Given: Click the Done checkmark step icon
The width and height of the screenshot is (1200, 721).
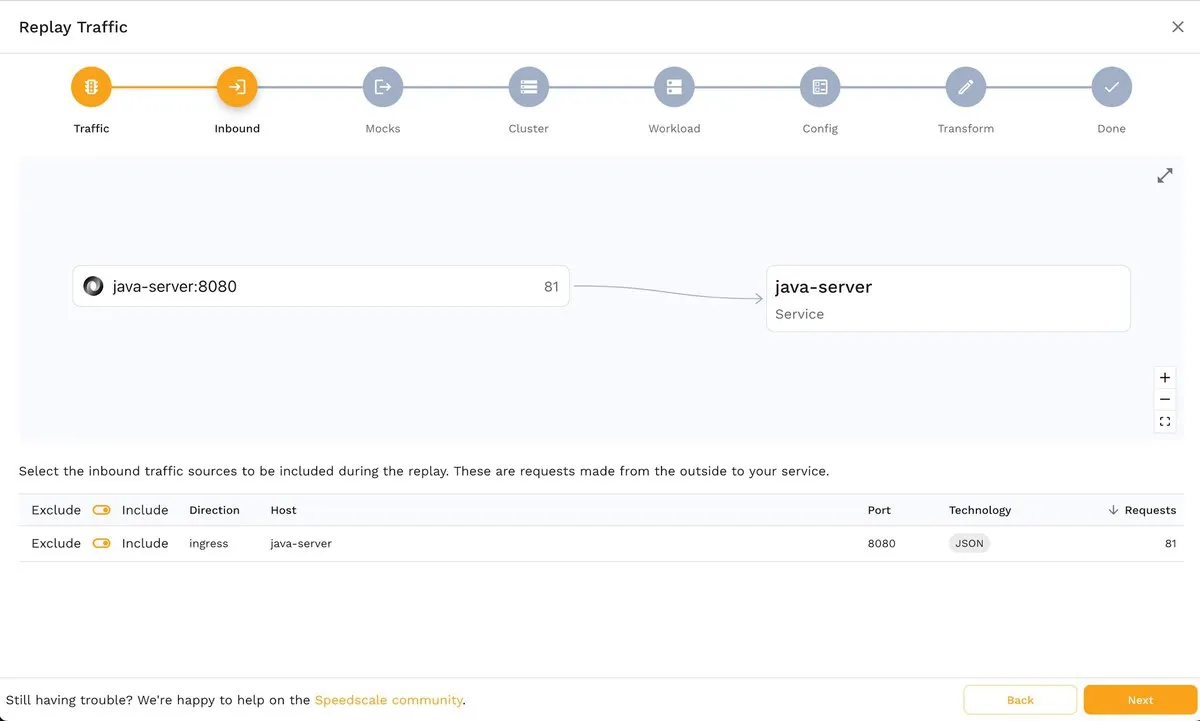Looking at the screenshot, I should 1111,87.
